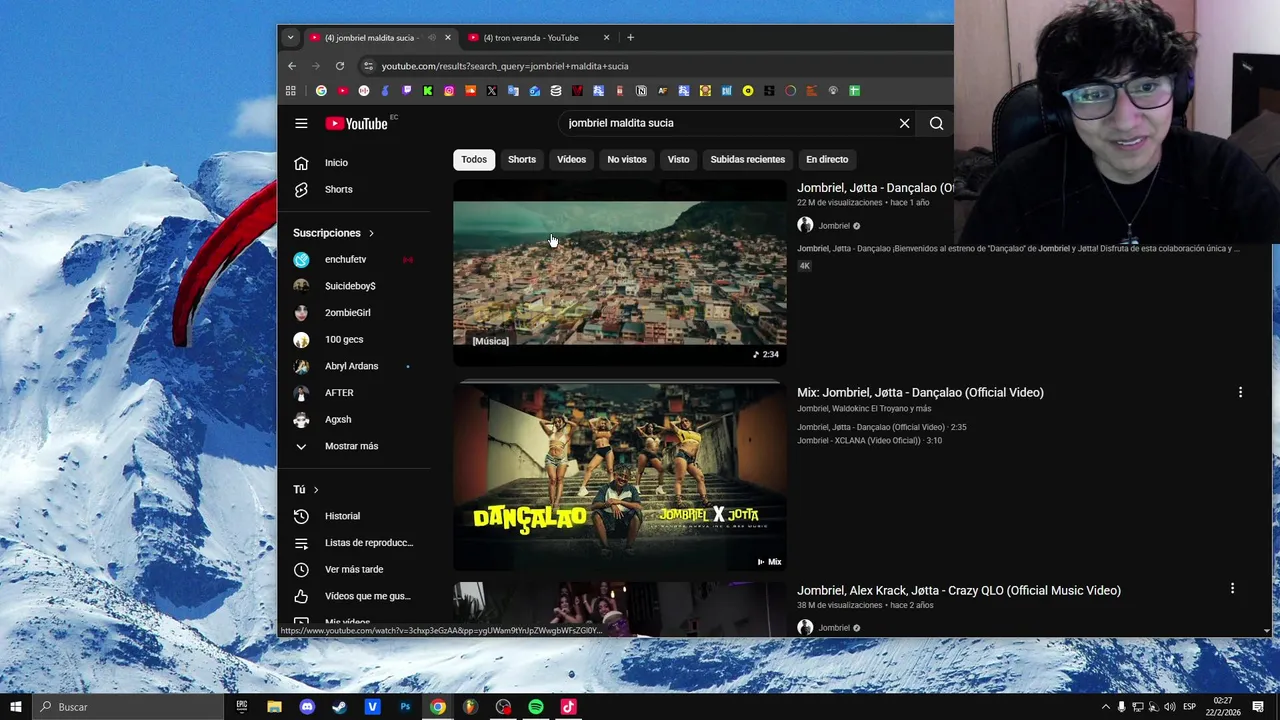Open Spotify from the taskbar
The image size is (1280, 720).
click(x=536, y=707)
